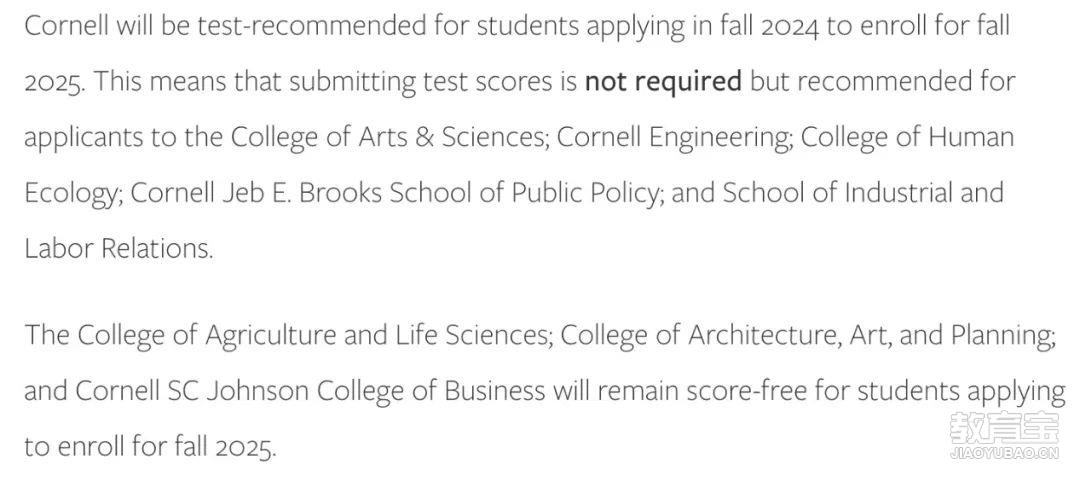Screen dimensions: 1080x482
Task: Click "to enroll for fall 2025." last line
Action: (150, 447)
